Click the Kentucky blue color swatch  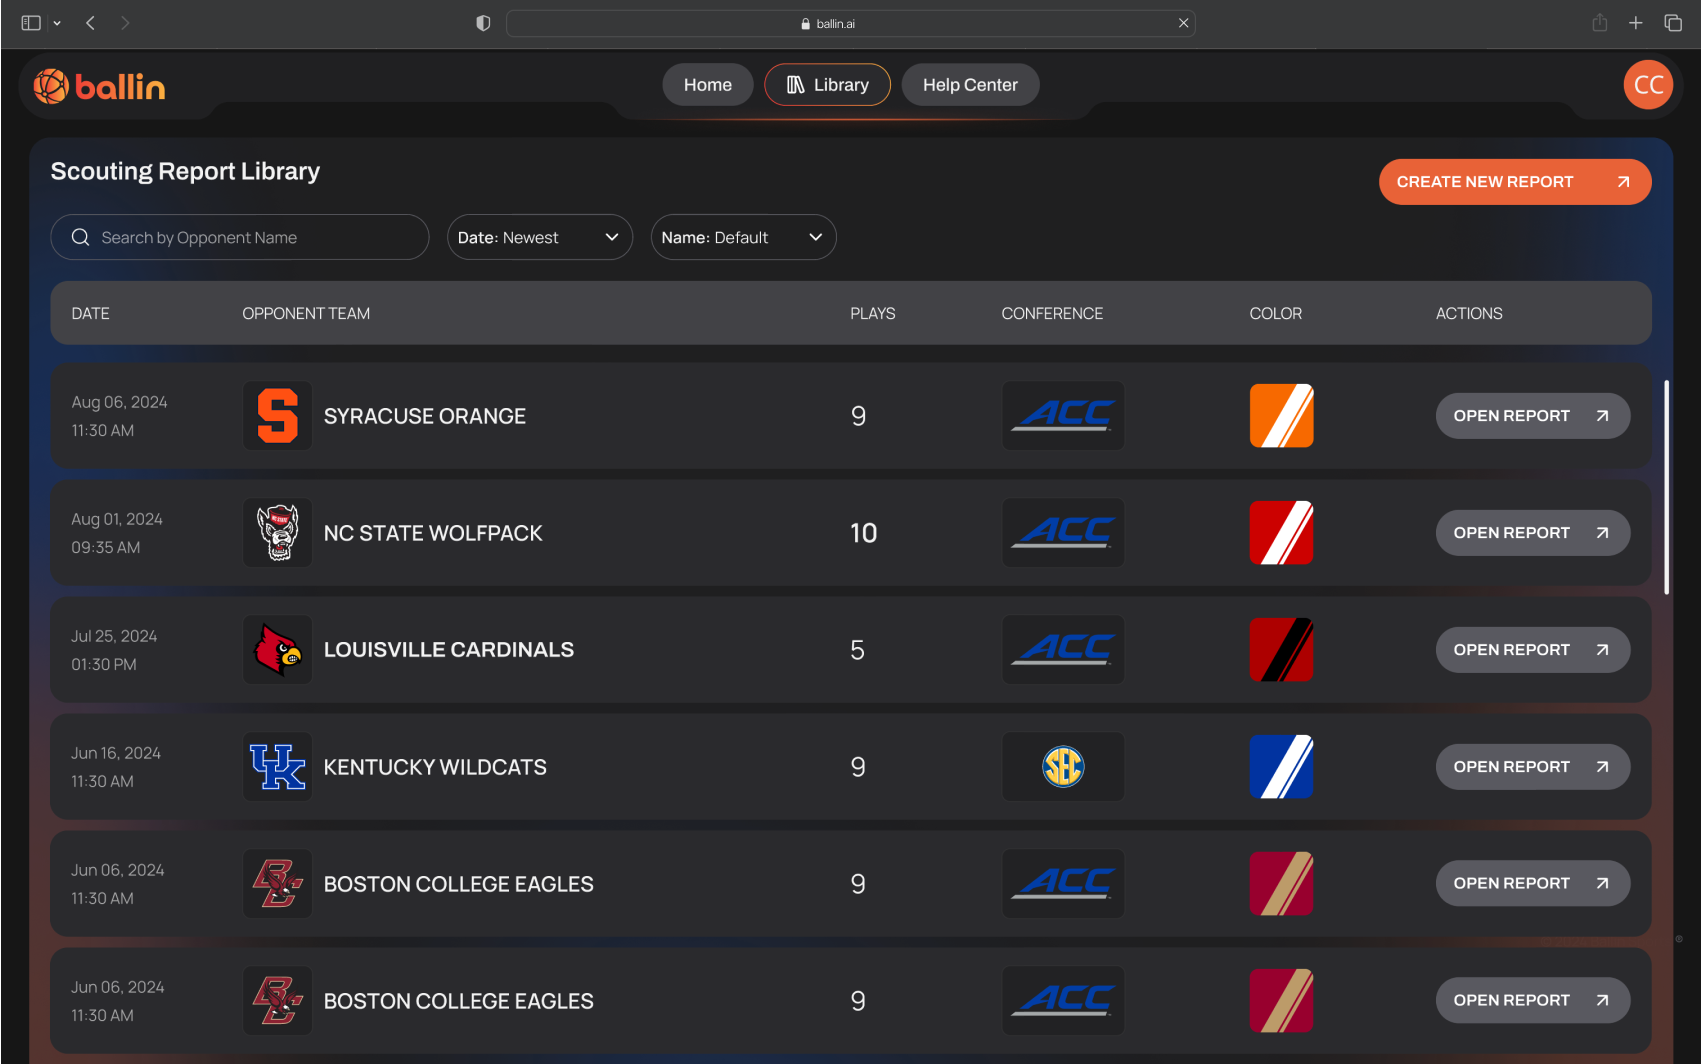1281,767
